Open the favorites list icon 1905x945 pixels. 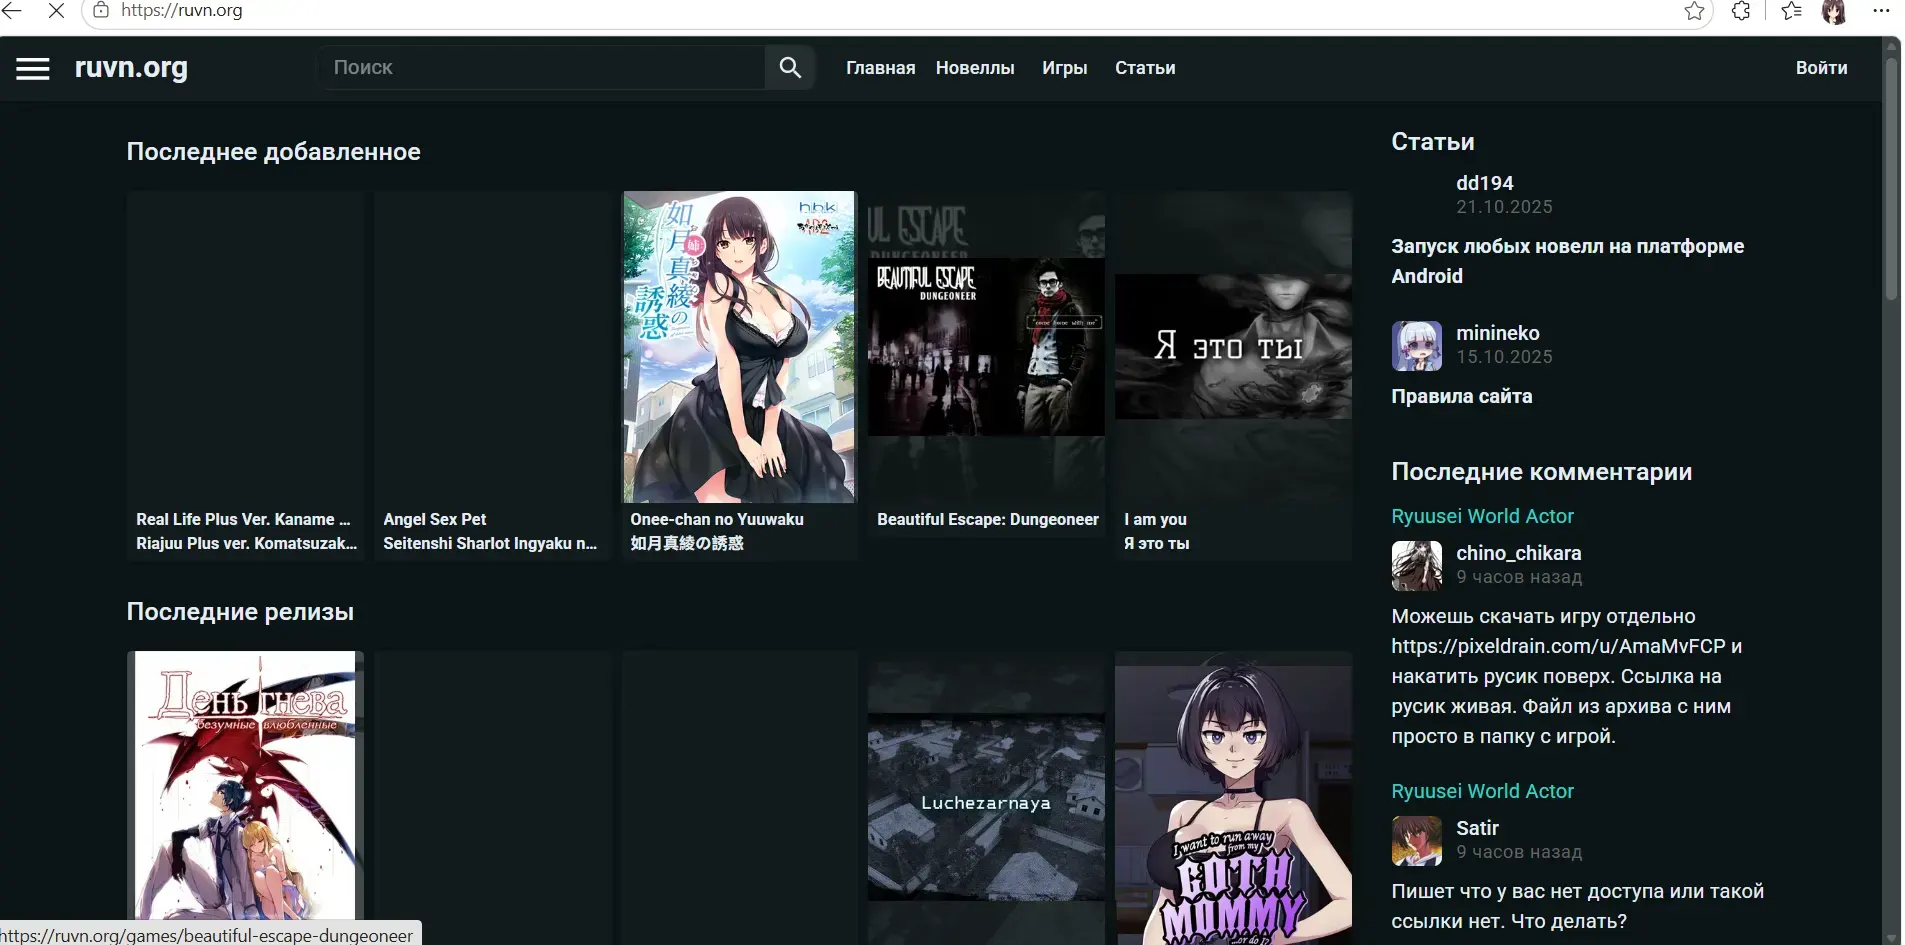pyautogui.click(x=1791, y=11)
